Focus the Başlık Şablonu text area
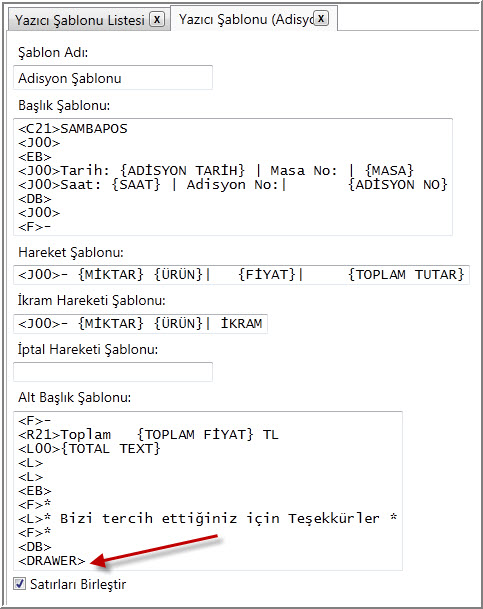 click(233, 177)
